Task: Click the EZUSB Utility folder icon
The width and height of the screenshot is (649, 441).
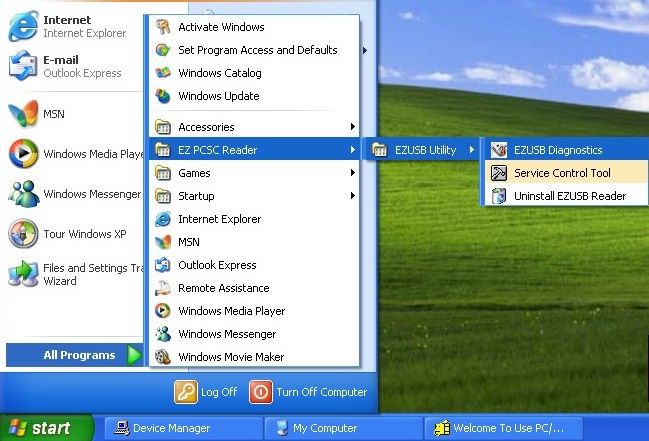Action: (x=380, y=150)
